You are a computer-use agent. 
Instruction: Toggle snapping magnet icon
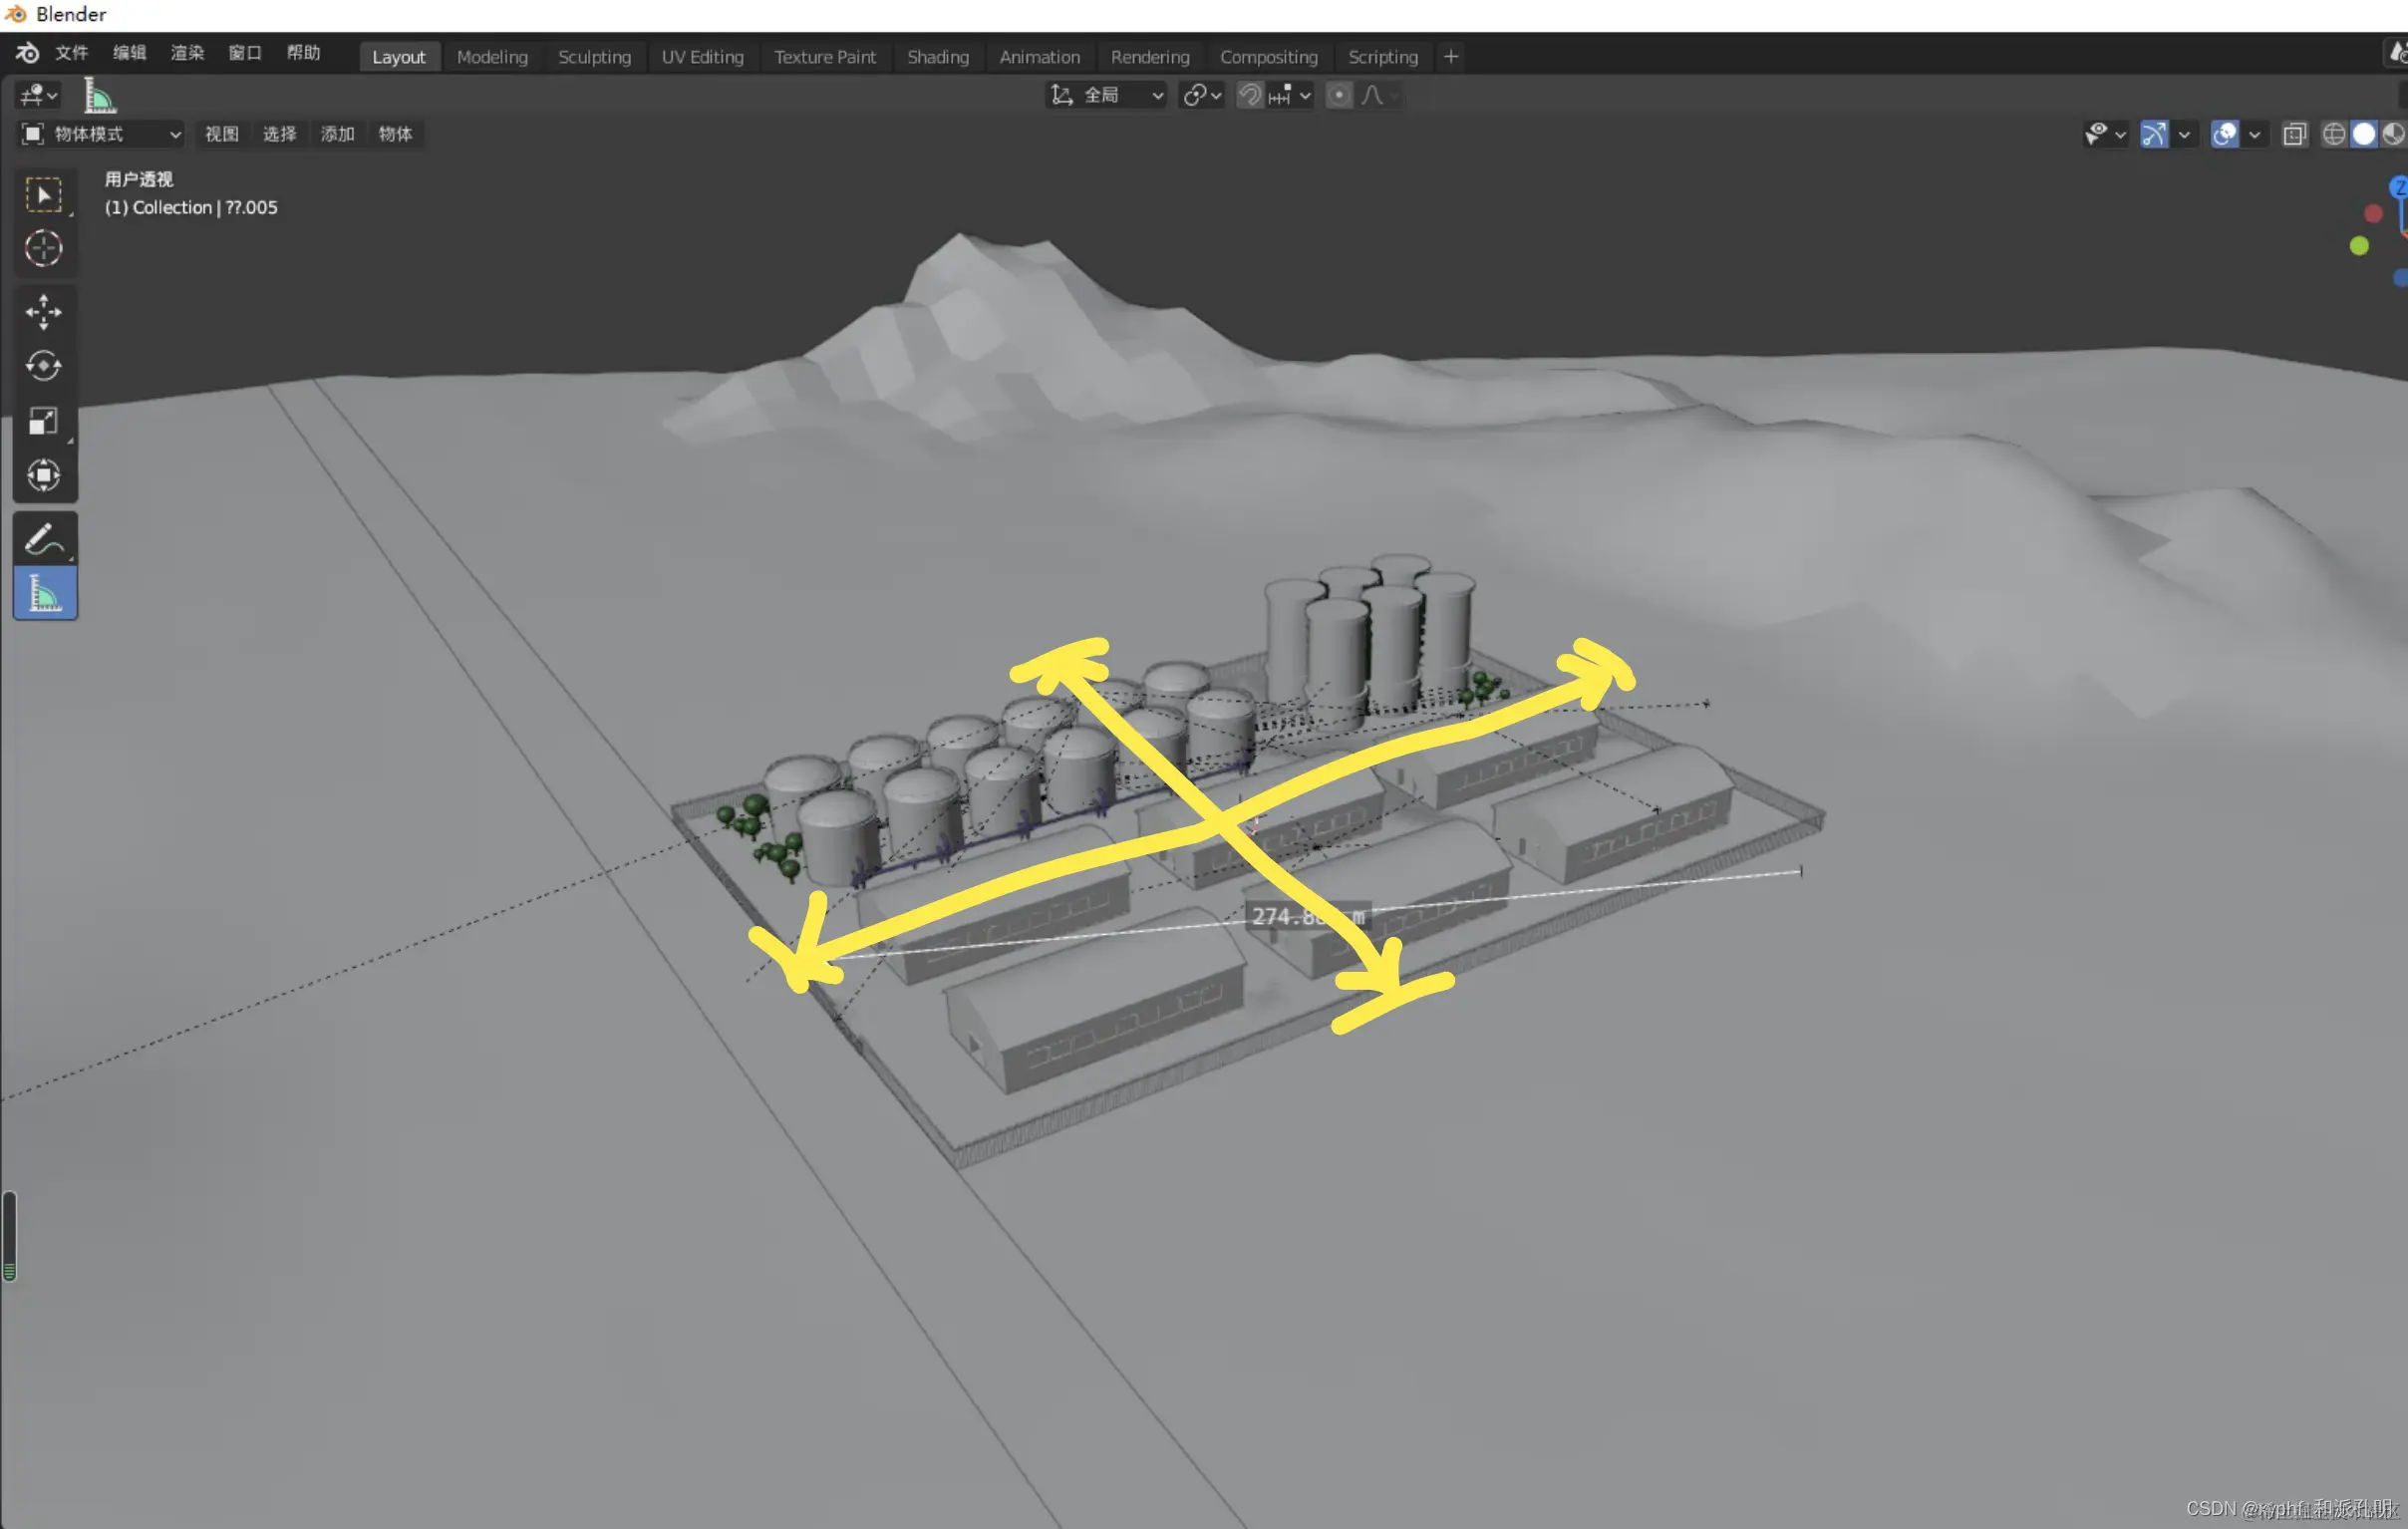[1250, 95]
